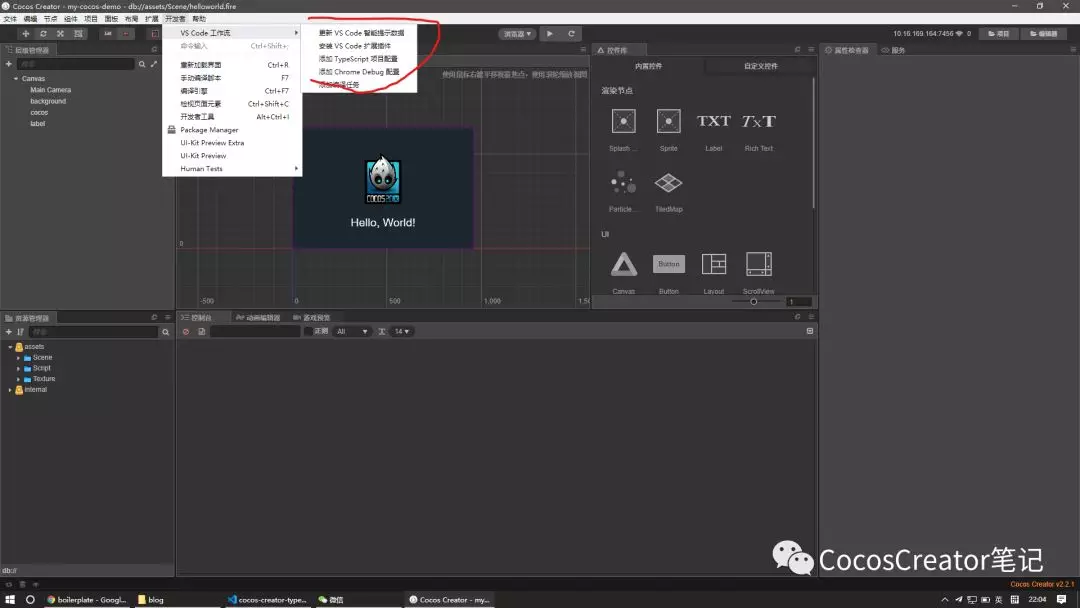The height and width of the screenshot is (608, 1080).
Task: Select the rect transform tool
Action: [x=78, y=34]
